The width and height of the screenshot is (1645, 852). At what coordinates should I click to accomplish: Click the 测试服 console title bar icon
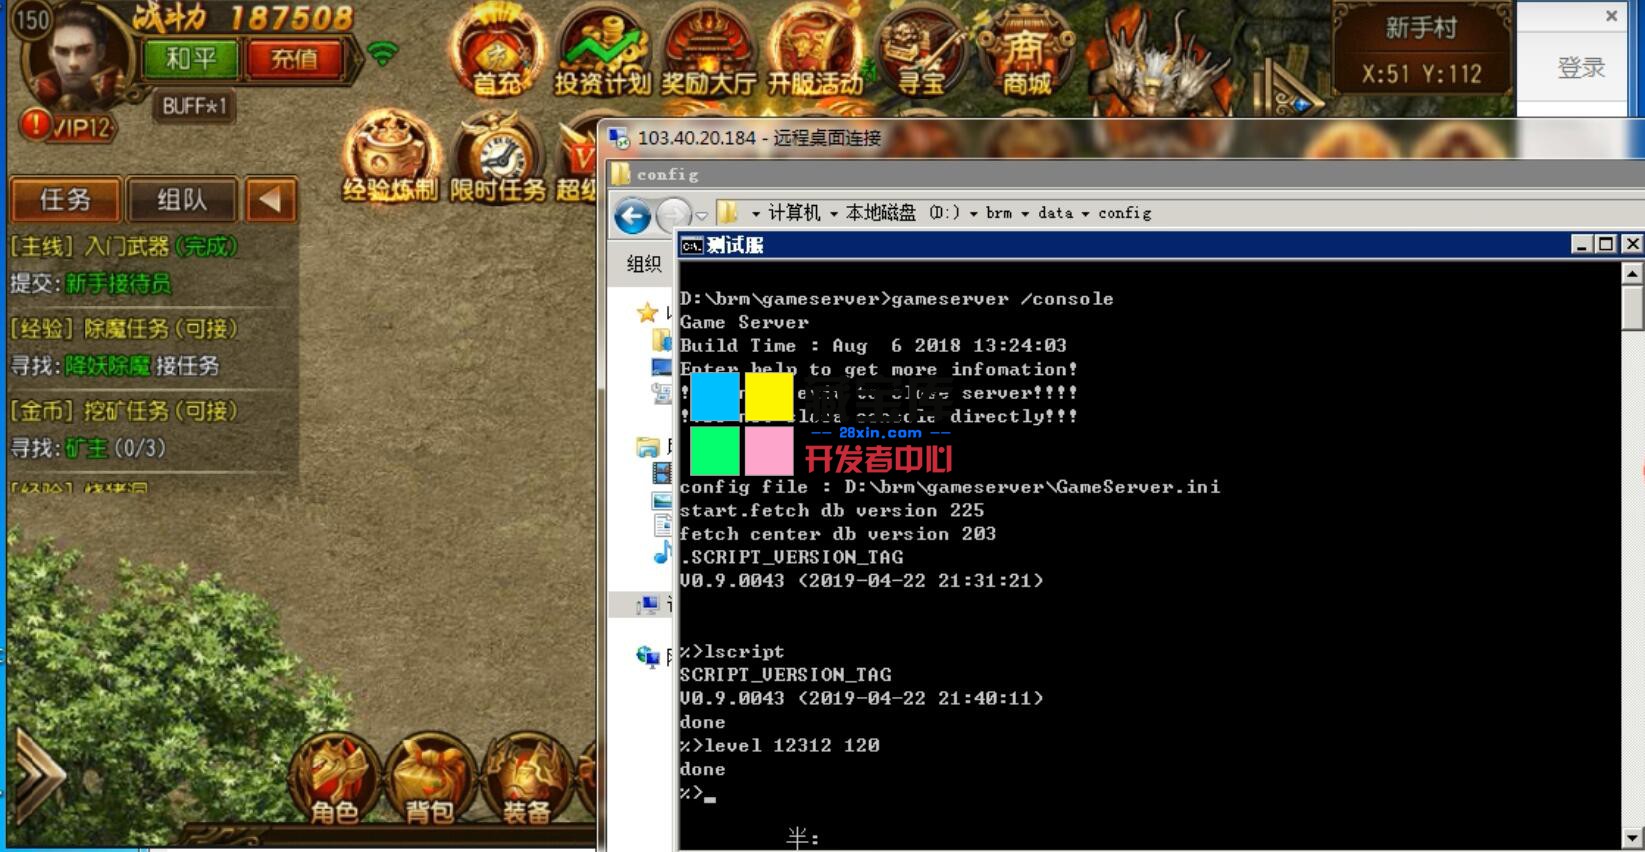[x=691, y=246]
